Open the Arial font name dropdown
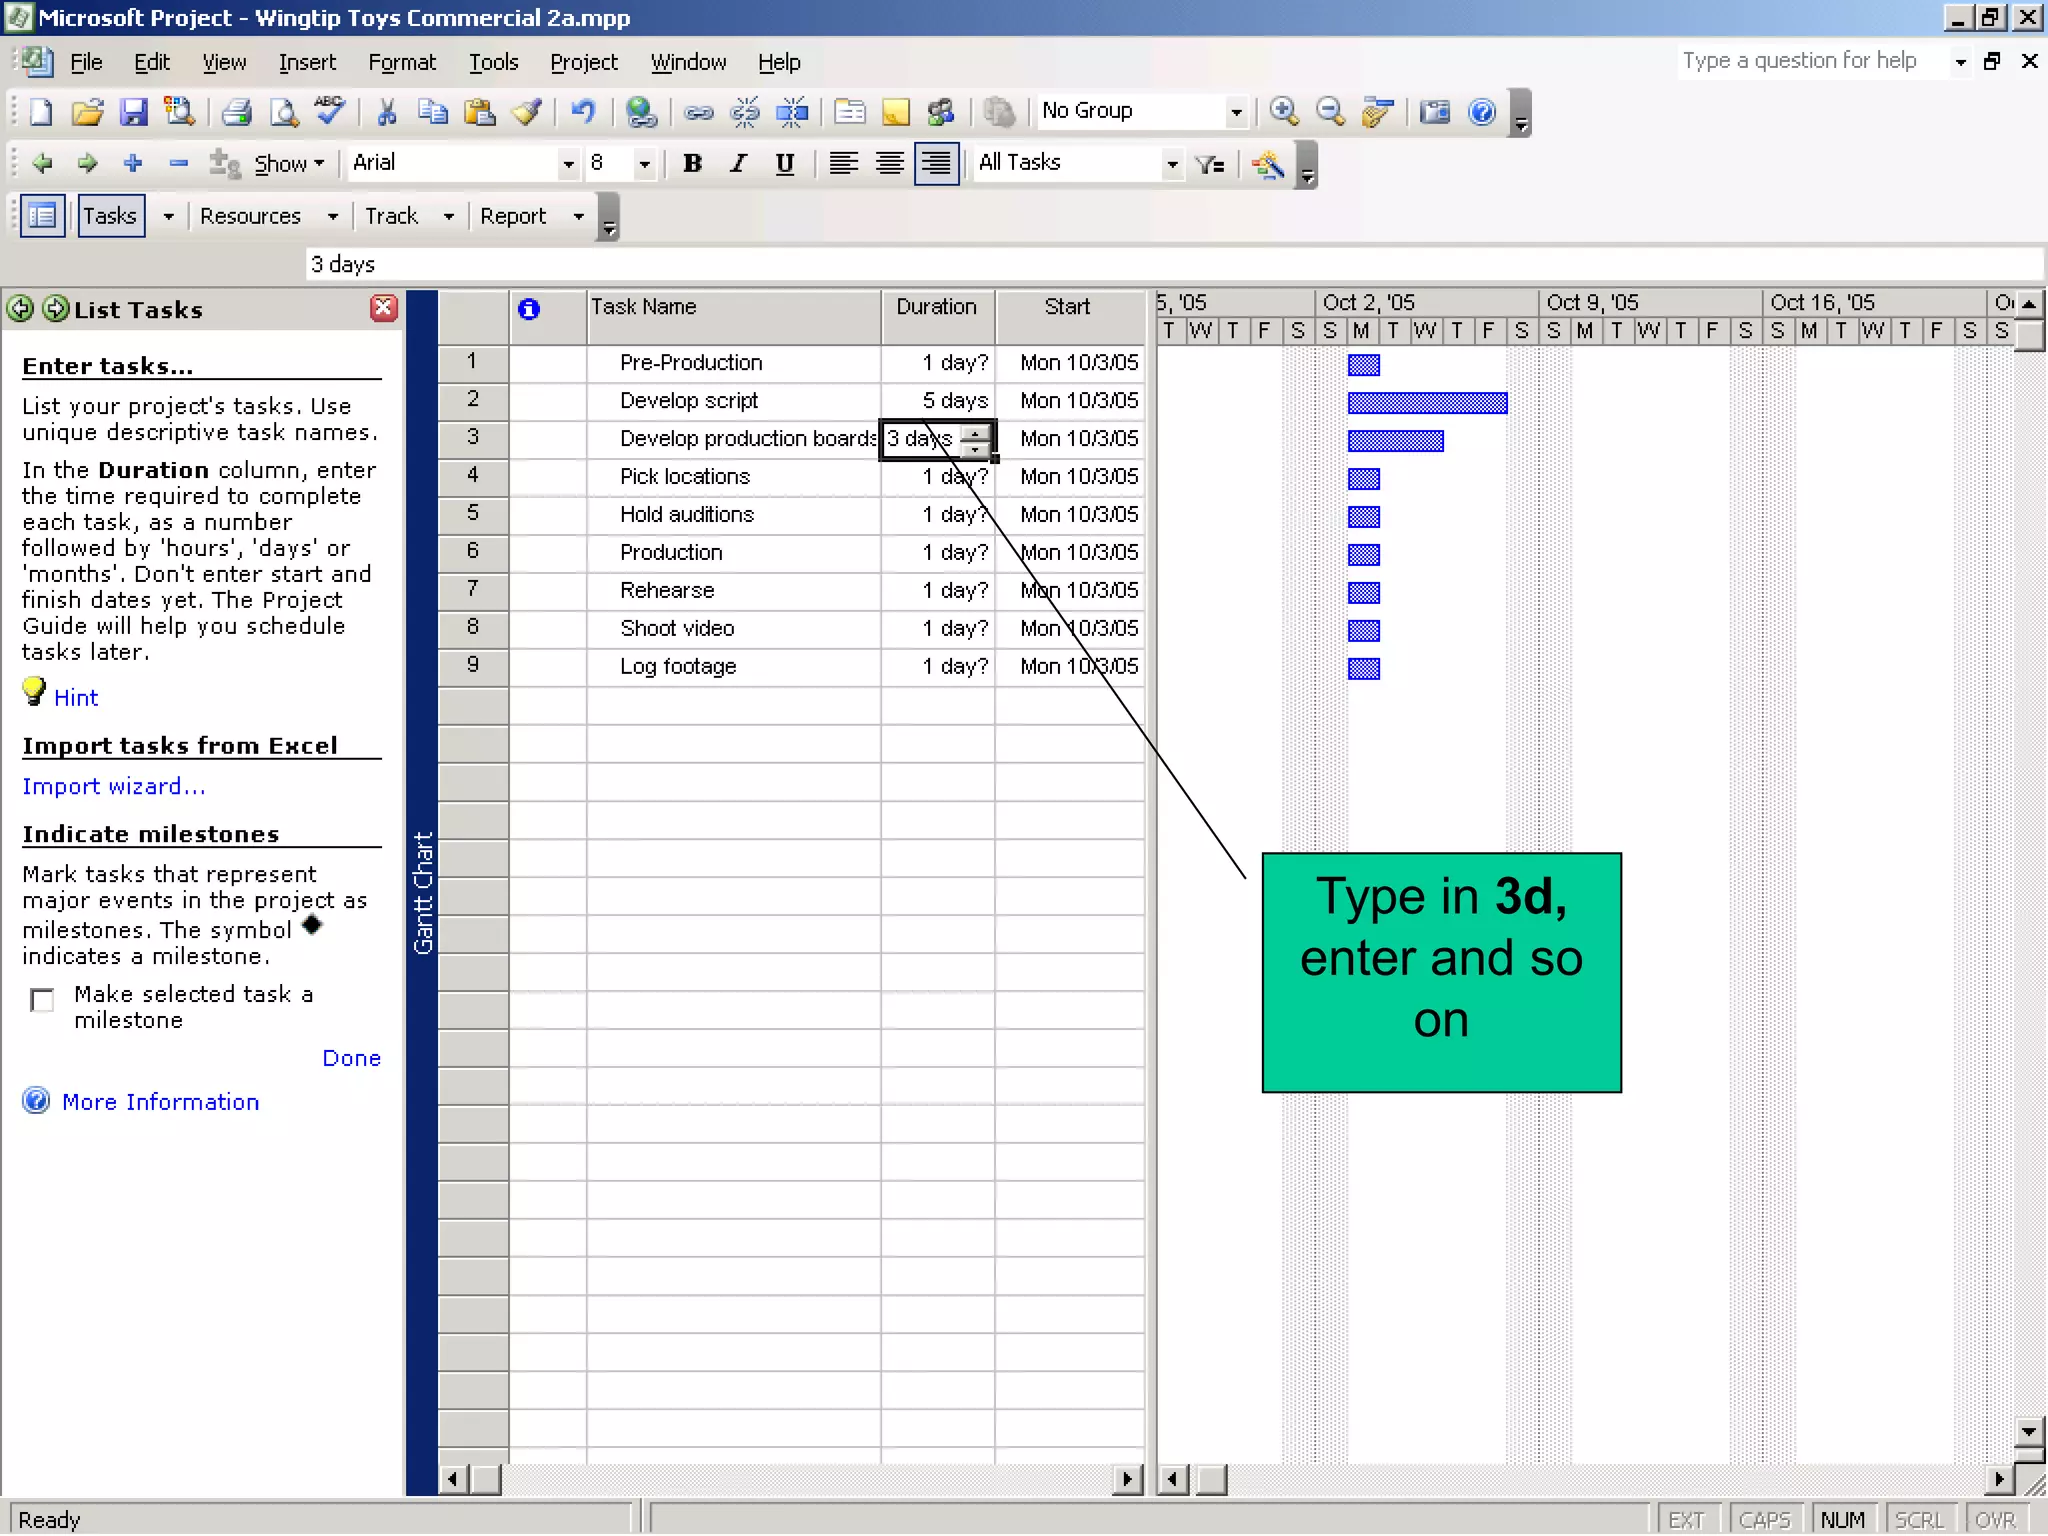 568,164
